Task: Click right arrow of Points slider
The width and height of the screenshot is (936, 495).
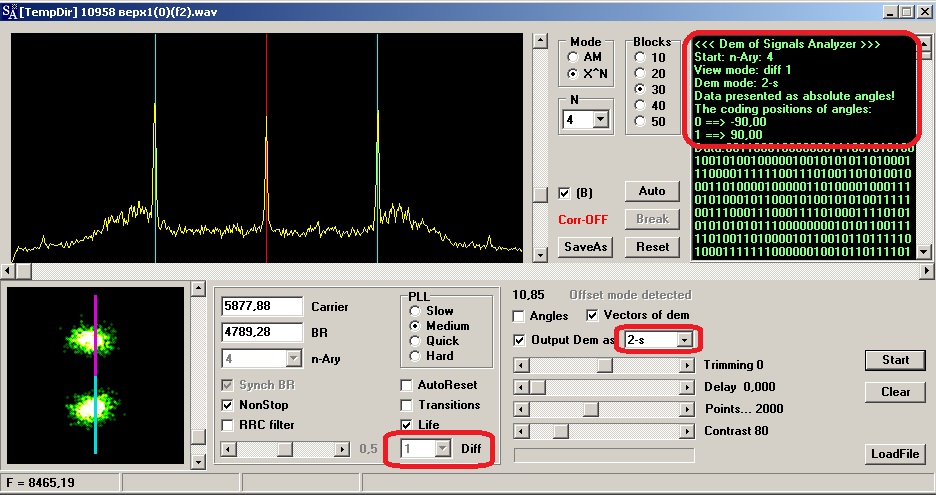Action: [687, 409]
